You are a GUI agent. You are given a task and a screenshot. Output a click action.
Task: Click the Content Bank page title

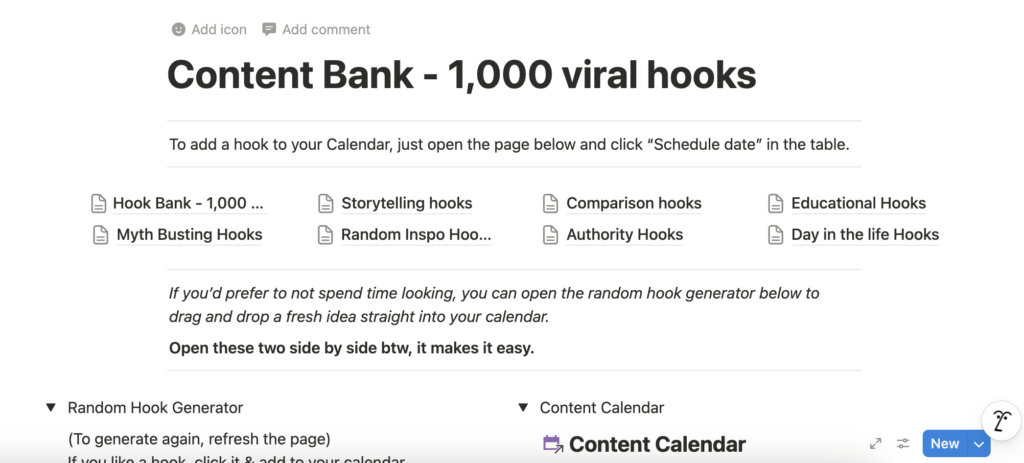461,76
